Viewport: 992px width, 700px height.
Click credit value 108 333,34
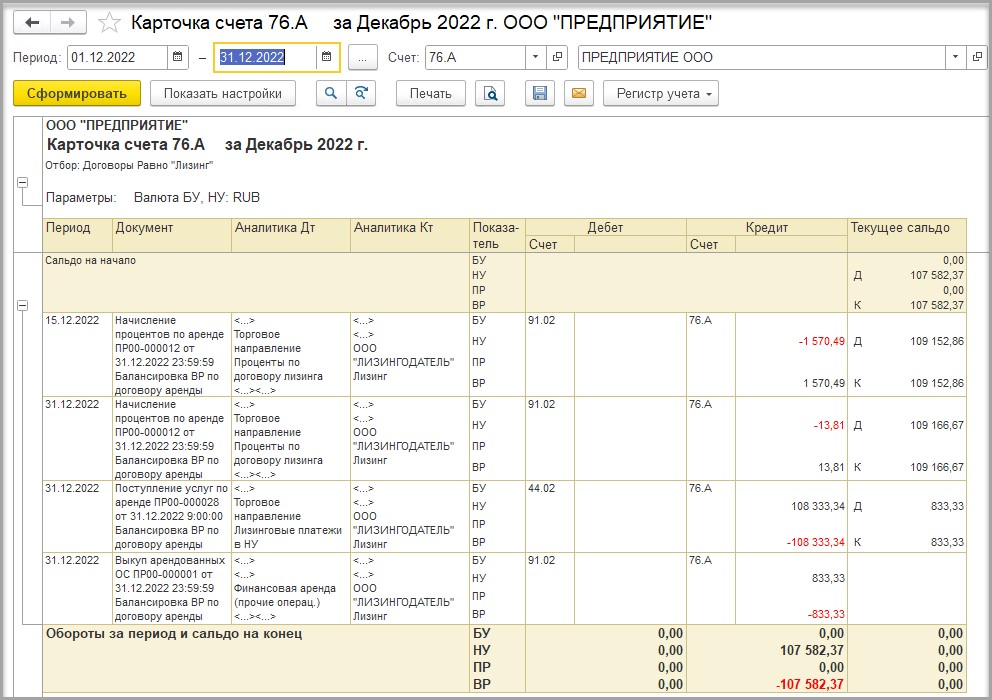[x=817, y=506]
